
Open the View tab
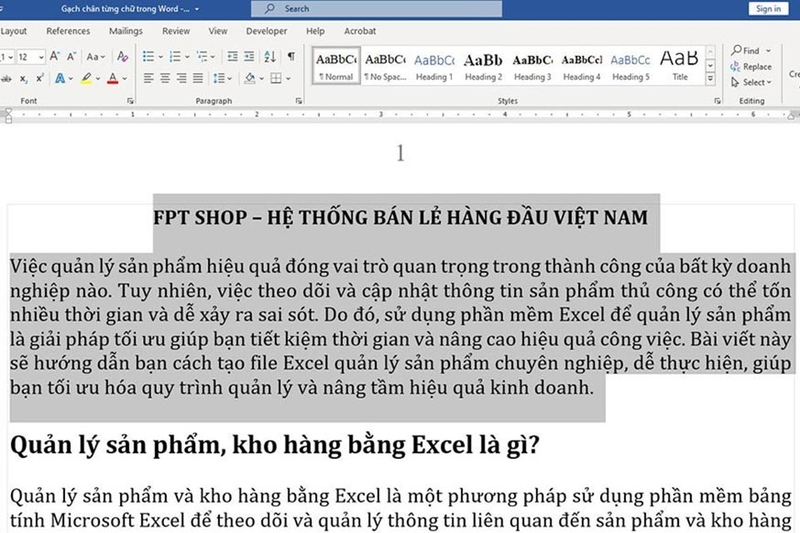tap(218, 31)
